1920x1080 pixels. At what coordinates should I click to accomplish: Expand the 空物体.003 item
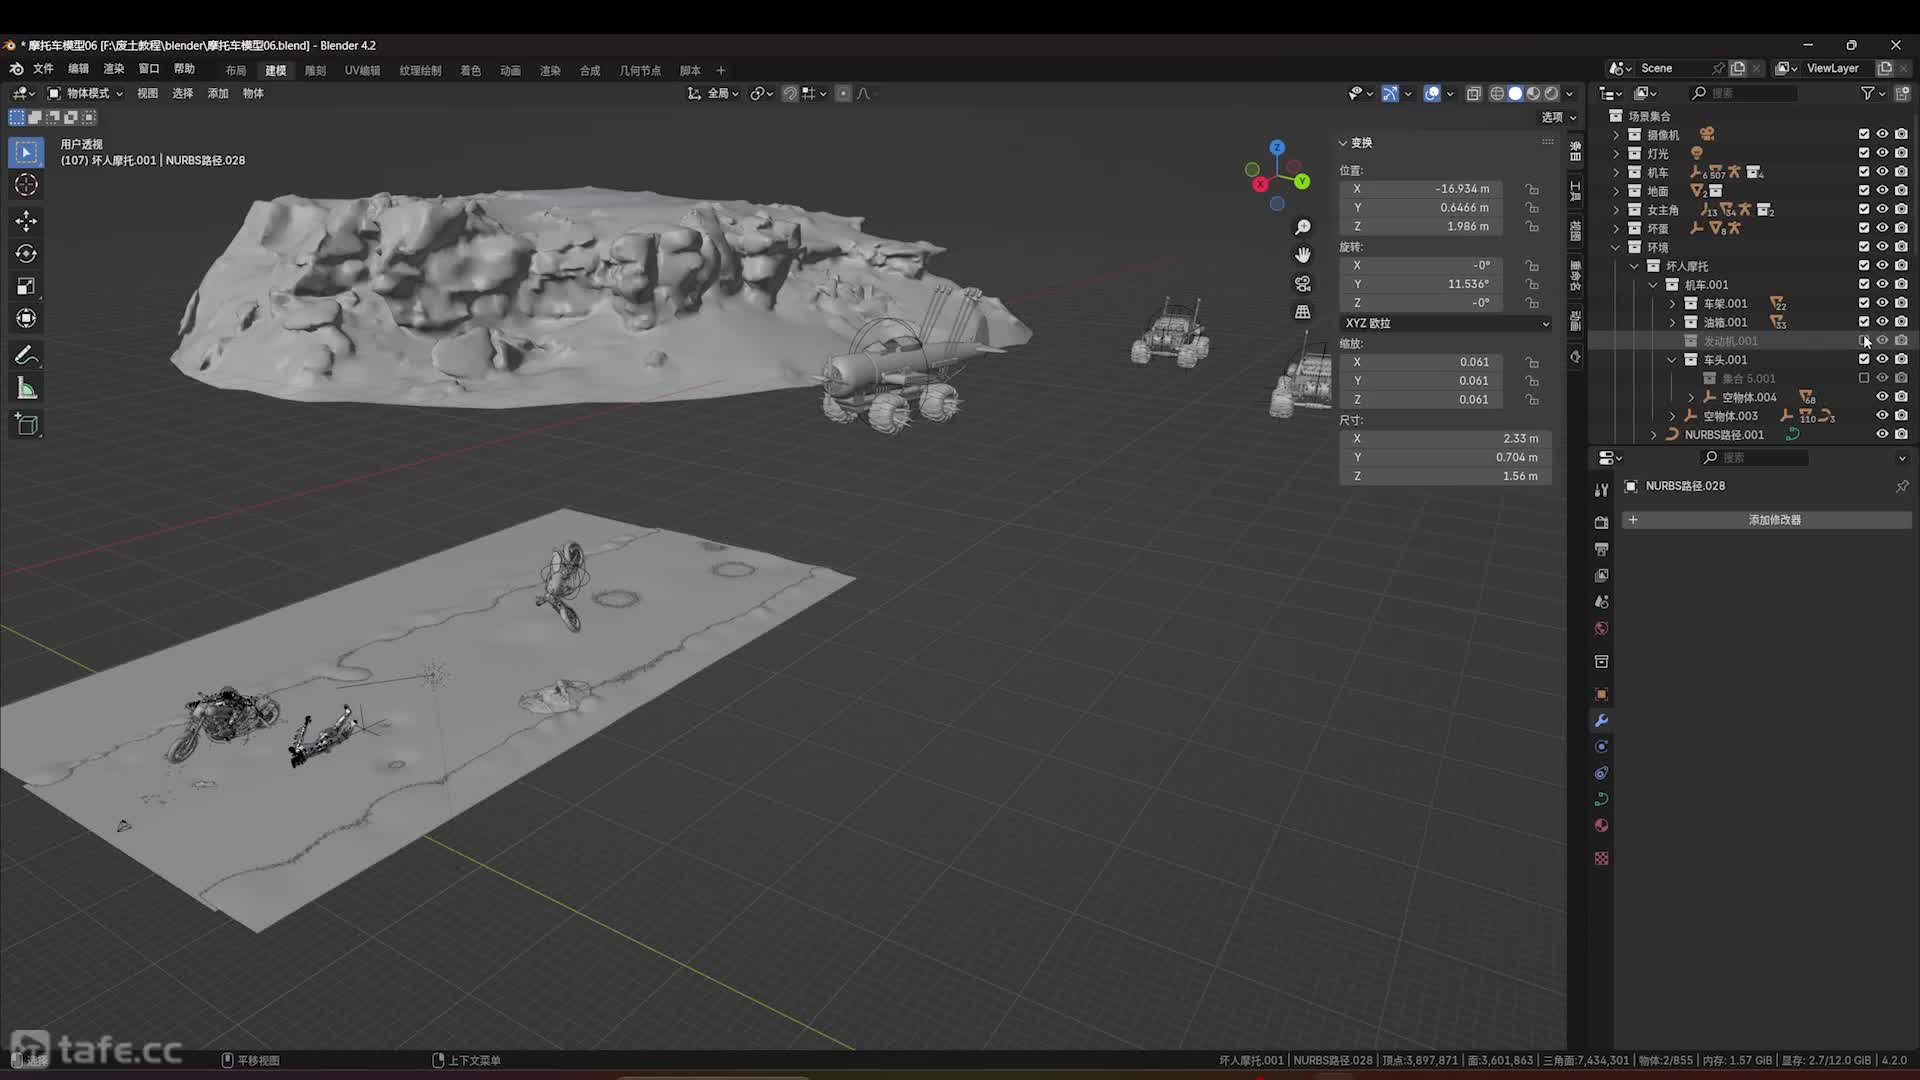click(1672, 416)
